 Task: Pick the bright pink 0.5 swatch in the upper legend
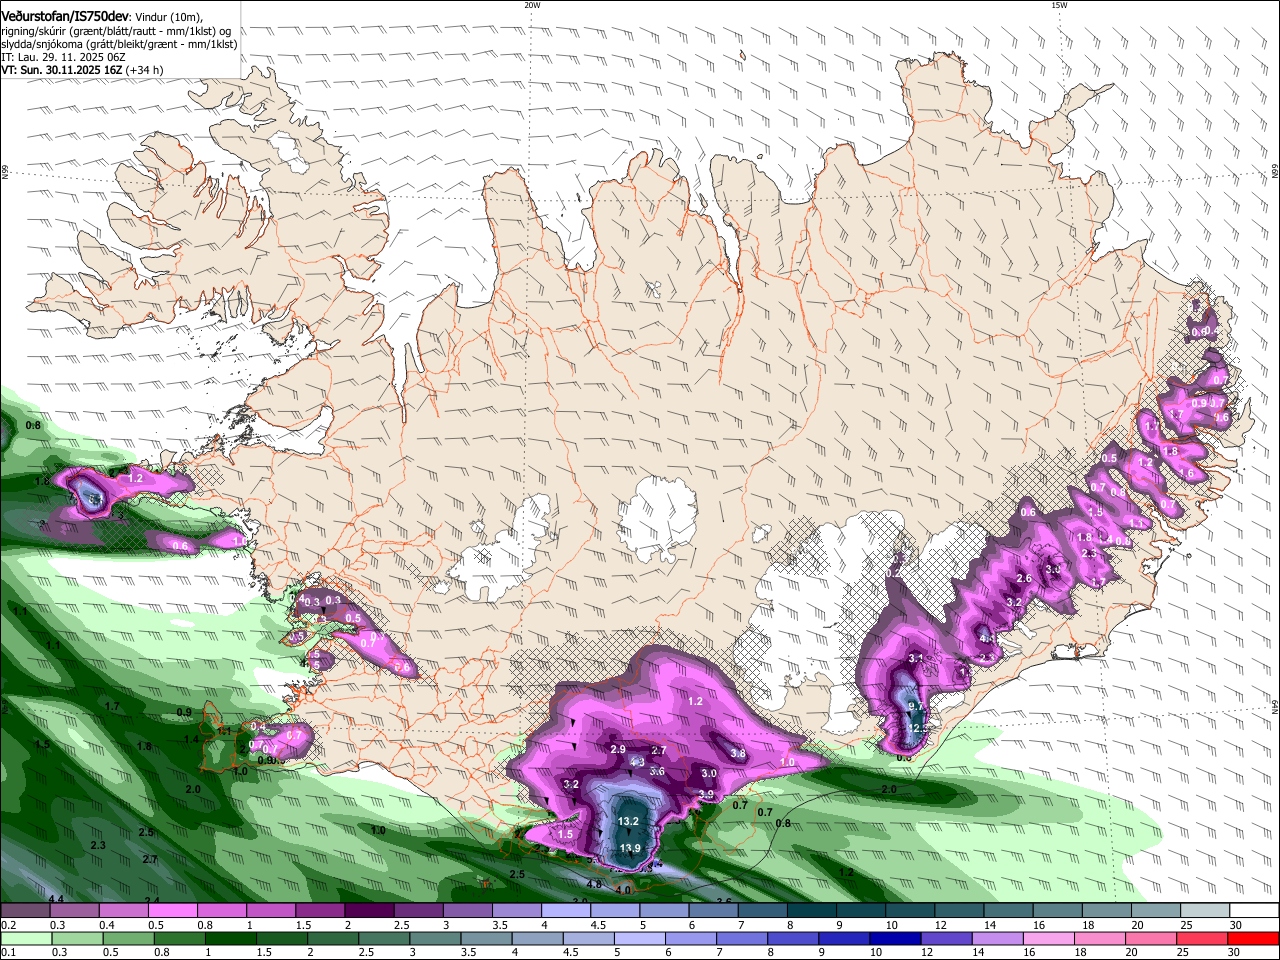[x=172, y=911]
